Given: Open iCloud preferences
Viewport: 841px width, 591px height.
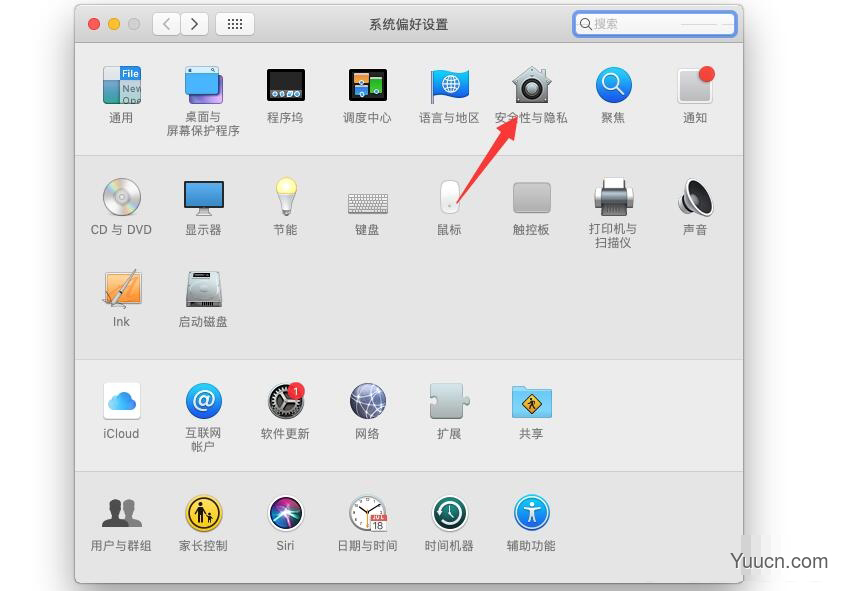Looking at the screenshot, I should 121,400.
